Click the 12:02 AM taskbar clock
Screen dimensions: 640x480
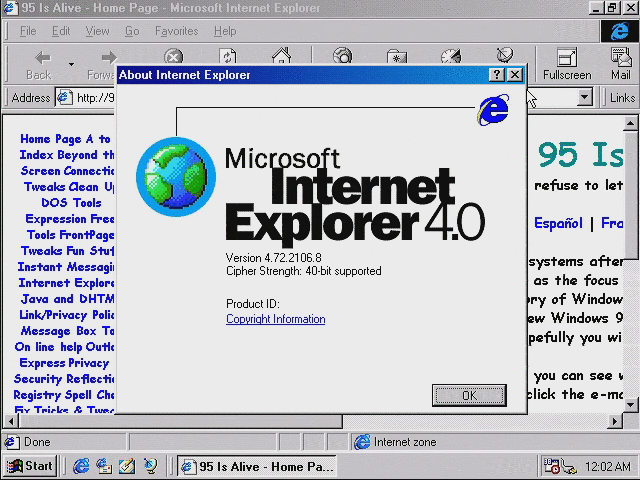pyautogui.click(x=607, y=466)
